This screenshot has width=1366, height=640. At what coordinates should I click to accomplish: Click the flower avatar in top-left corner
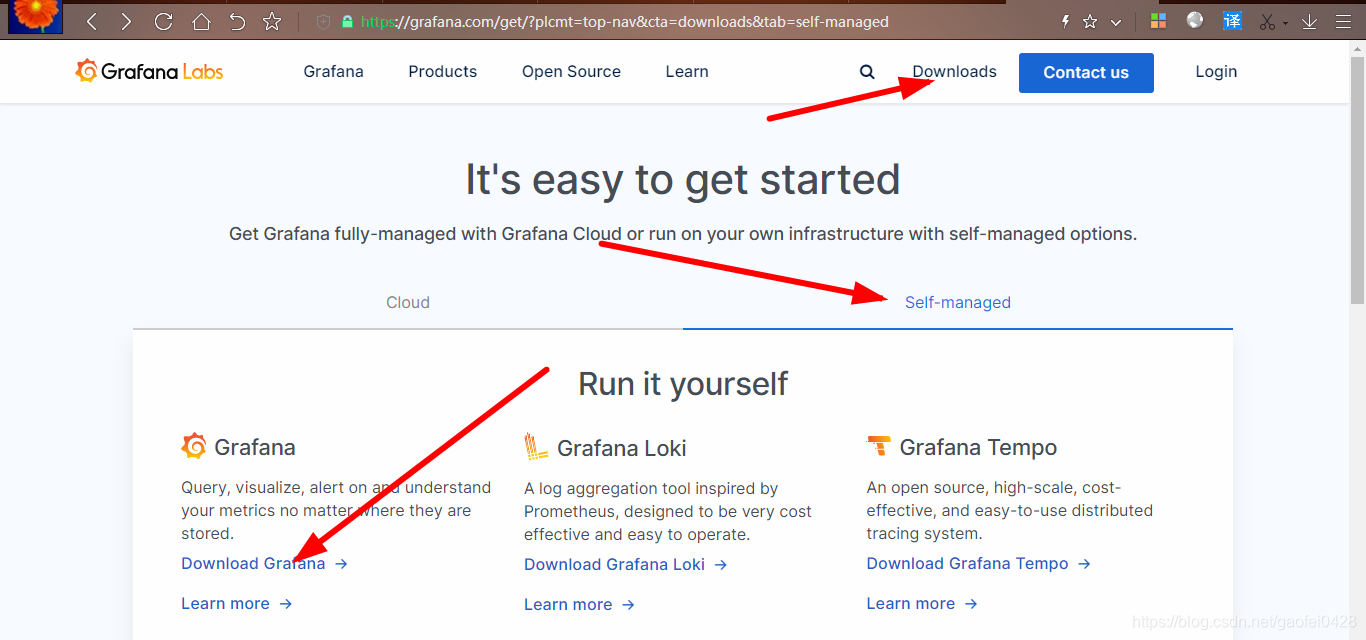point(35,17)
